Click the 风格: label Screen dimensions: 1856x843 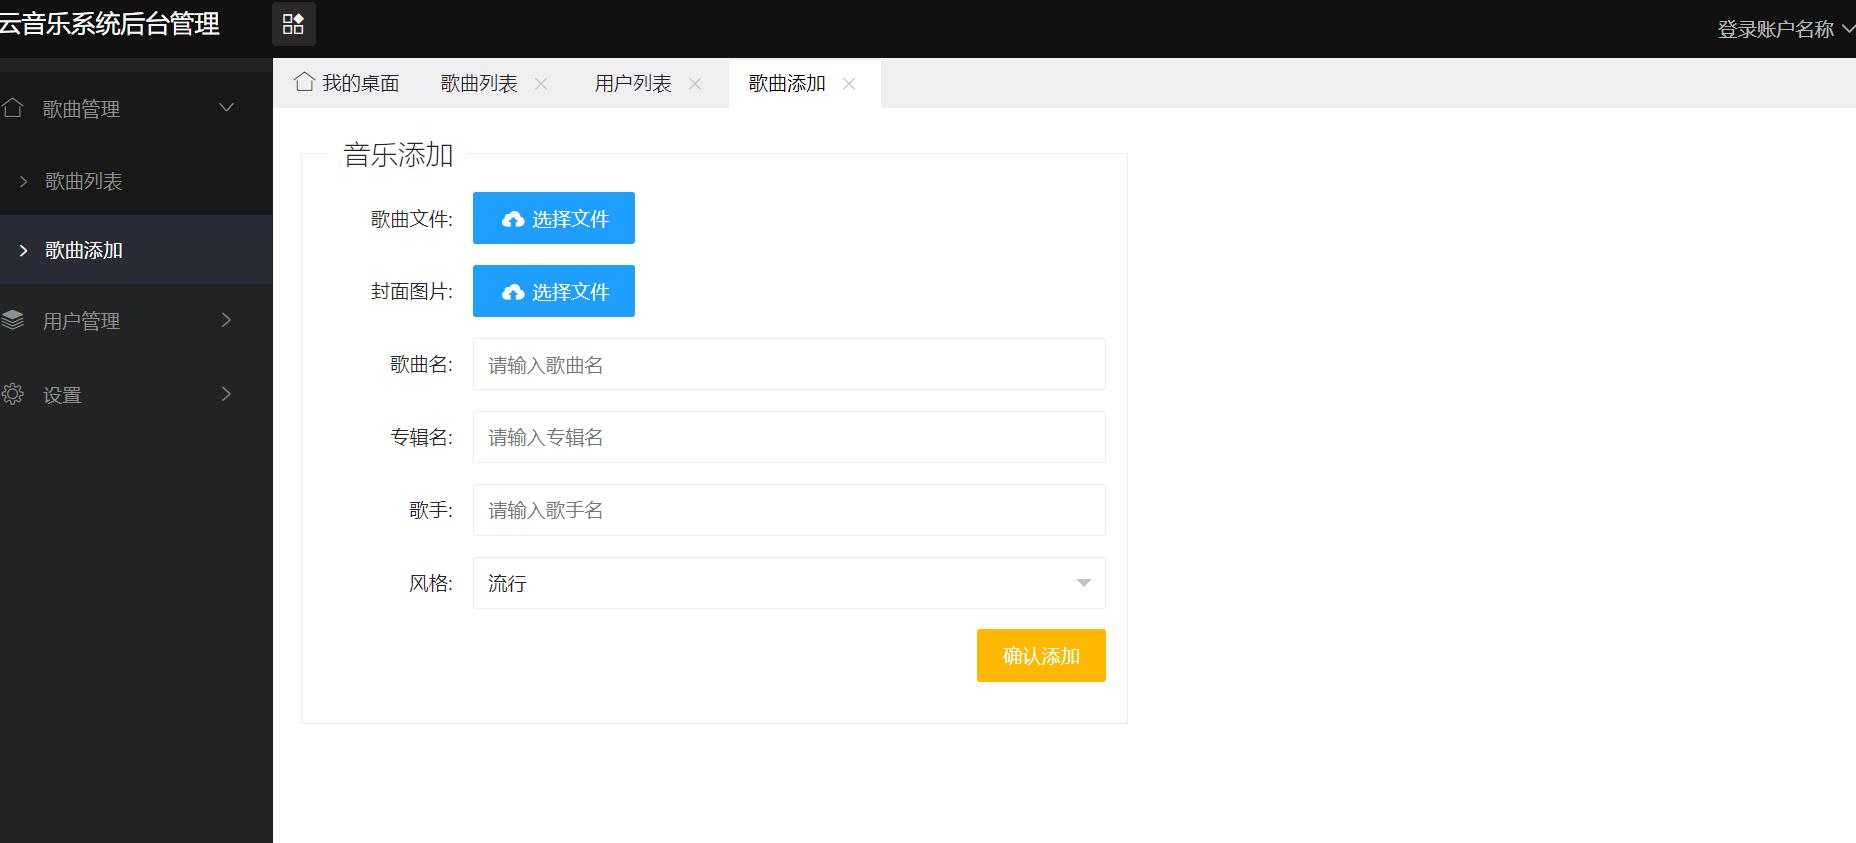431,583
